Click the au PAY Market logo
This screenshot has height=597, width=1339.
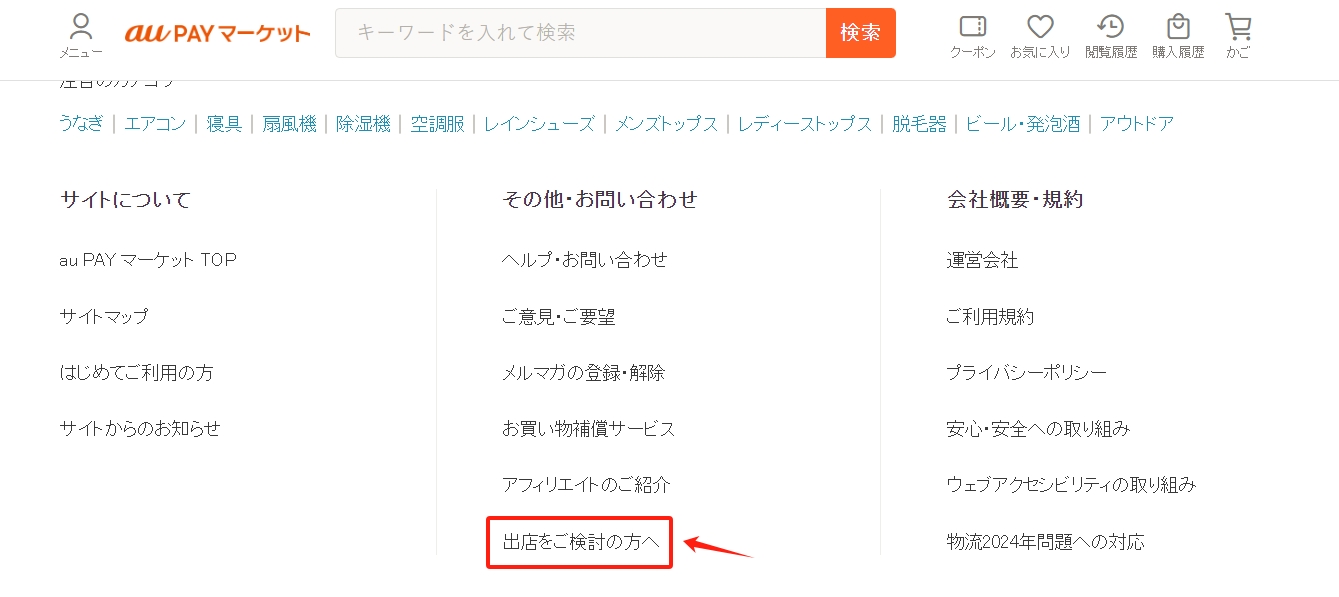coord(217,33)
